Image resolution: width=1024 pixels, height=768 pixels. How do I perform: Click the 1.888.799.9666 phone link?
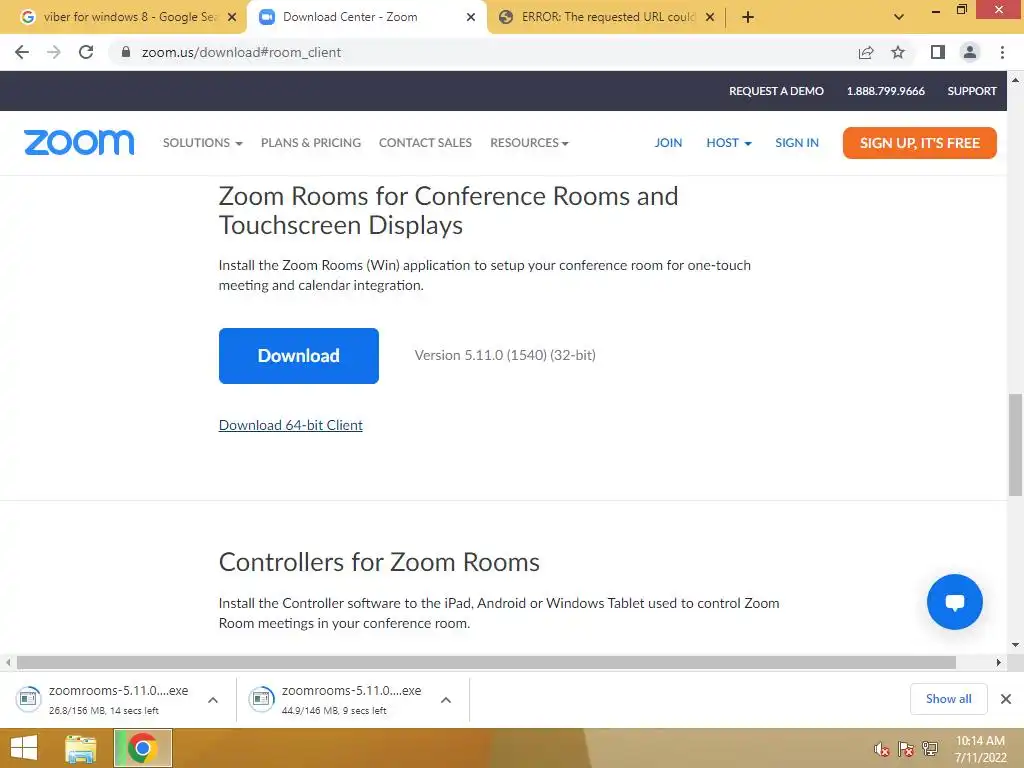pos(886,91)
